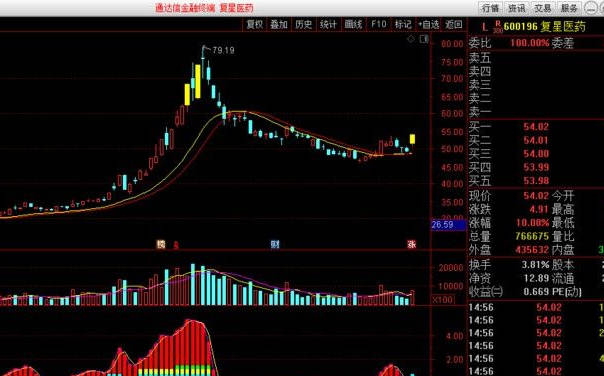Viewport: 604px width, 376px height.
Task: Click the red S marker below the chart
Action: (176, 245)
